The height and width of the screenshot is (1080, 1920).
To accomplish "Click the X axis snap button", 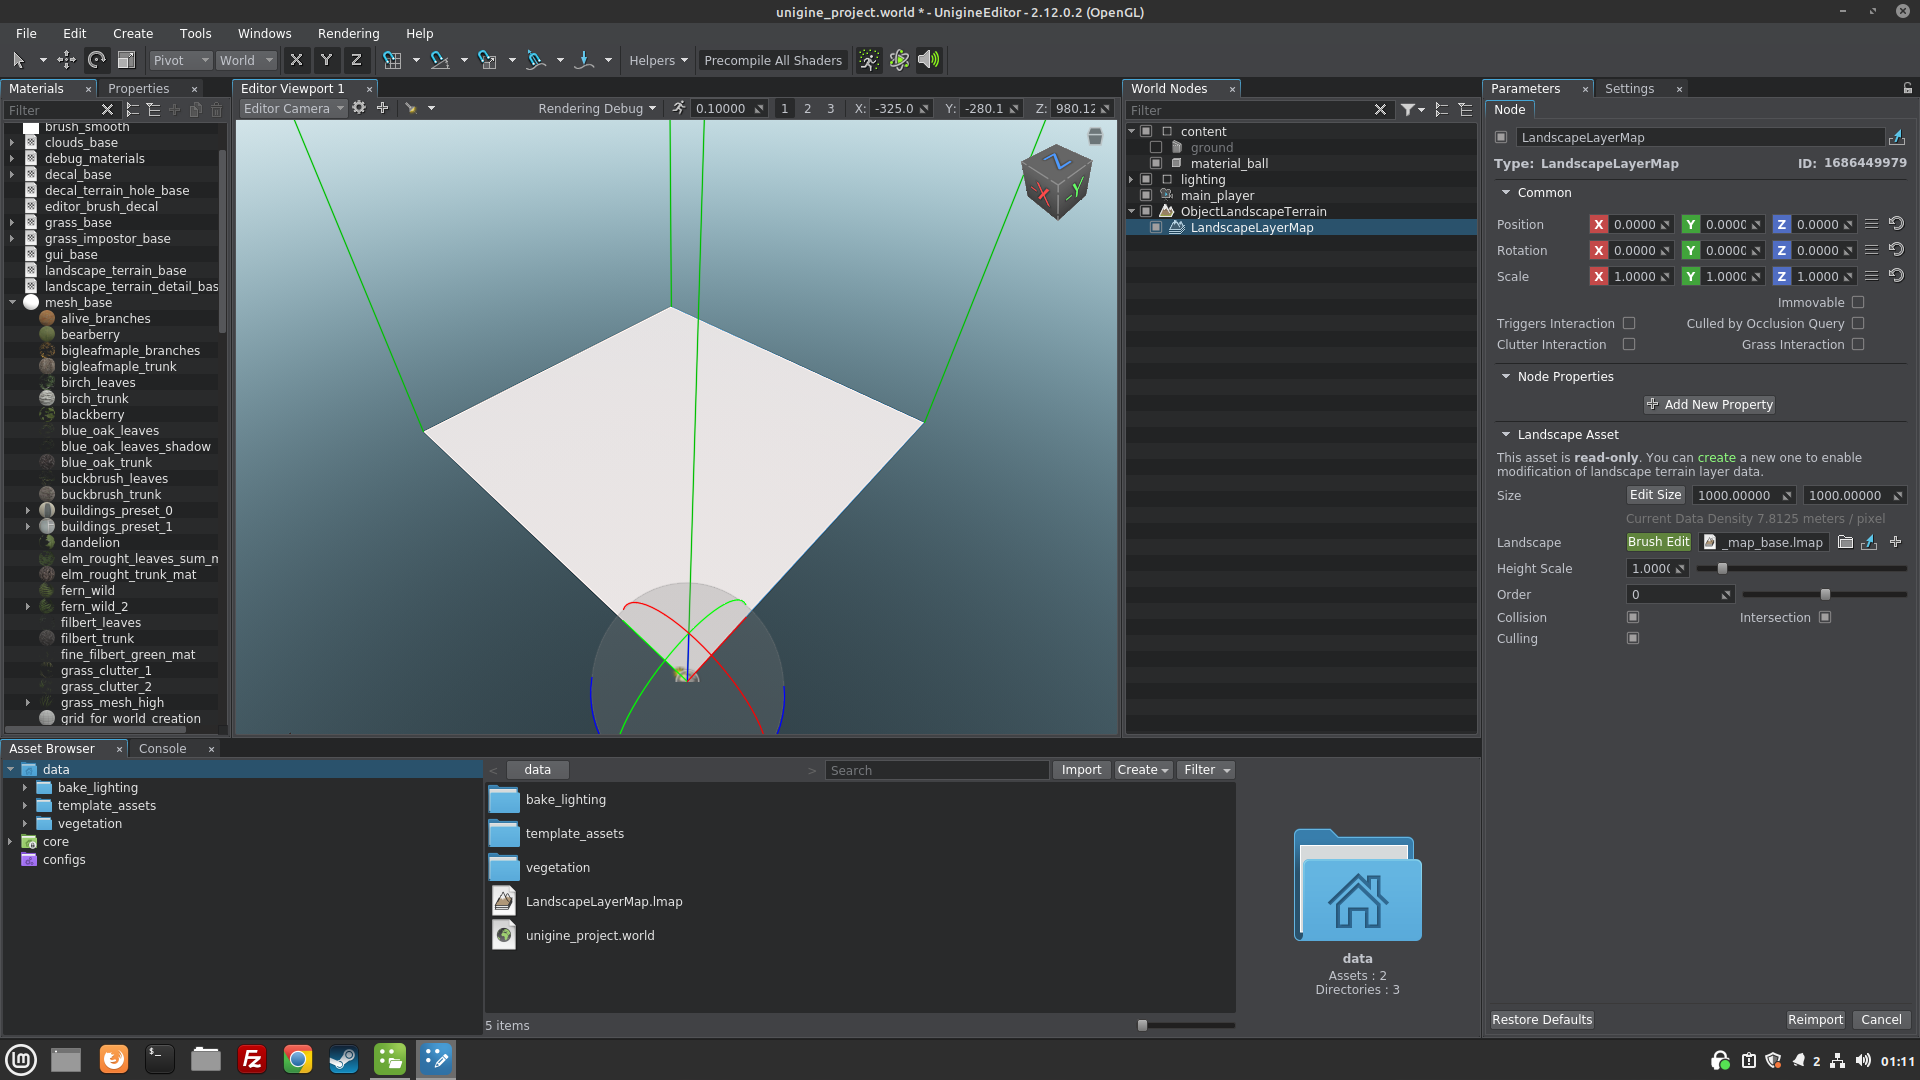I will pyautogui.click(x=296, y=60).
